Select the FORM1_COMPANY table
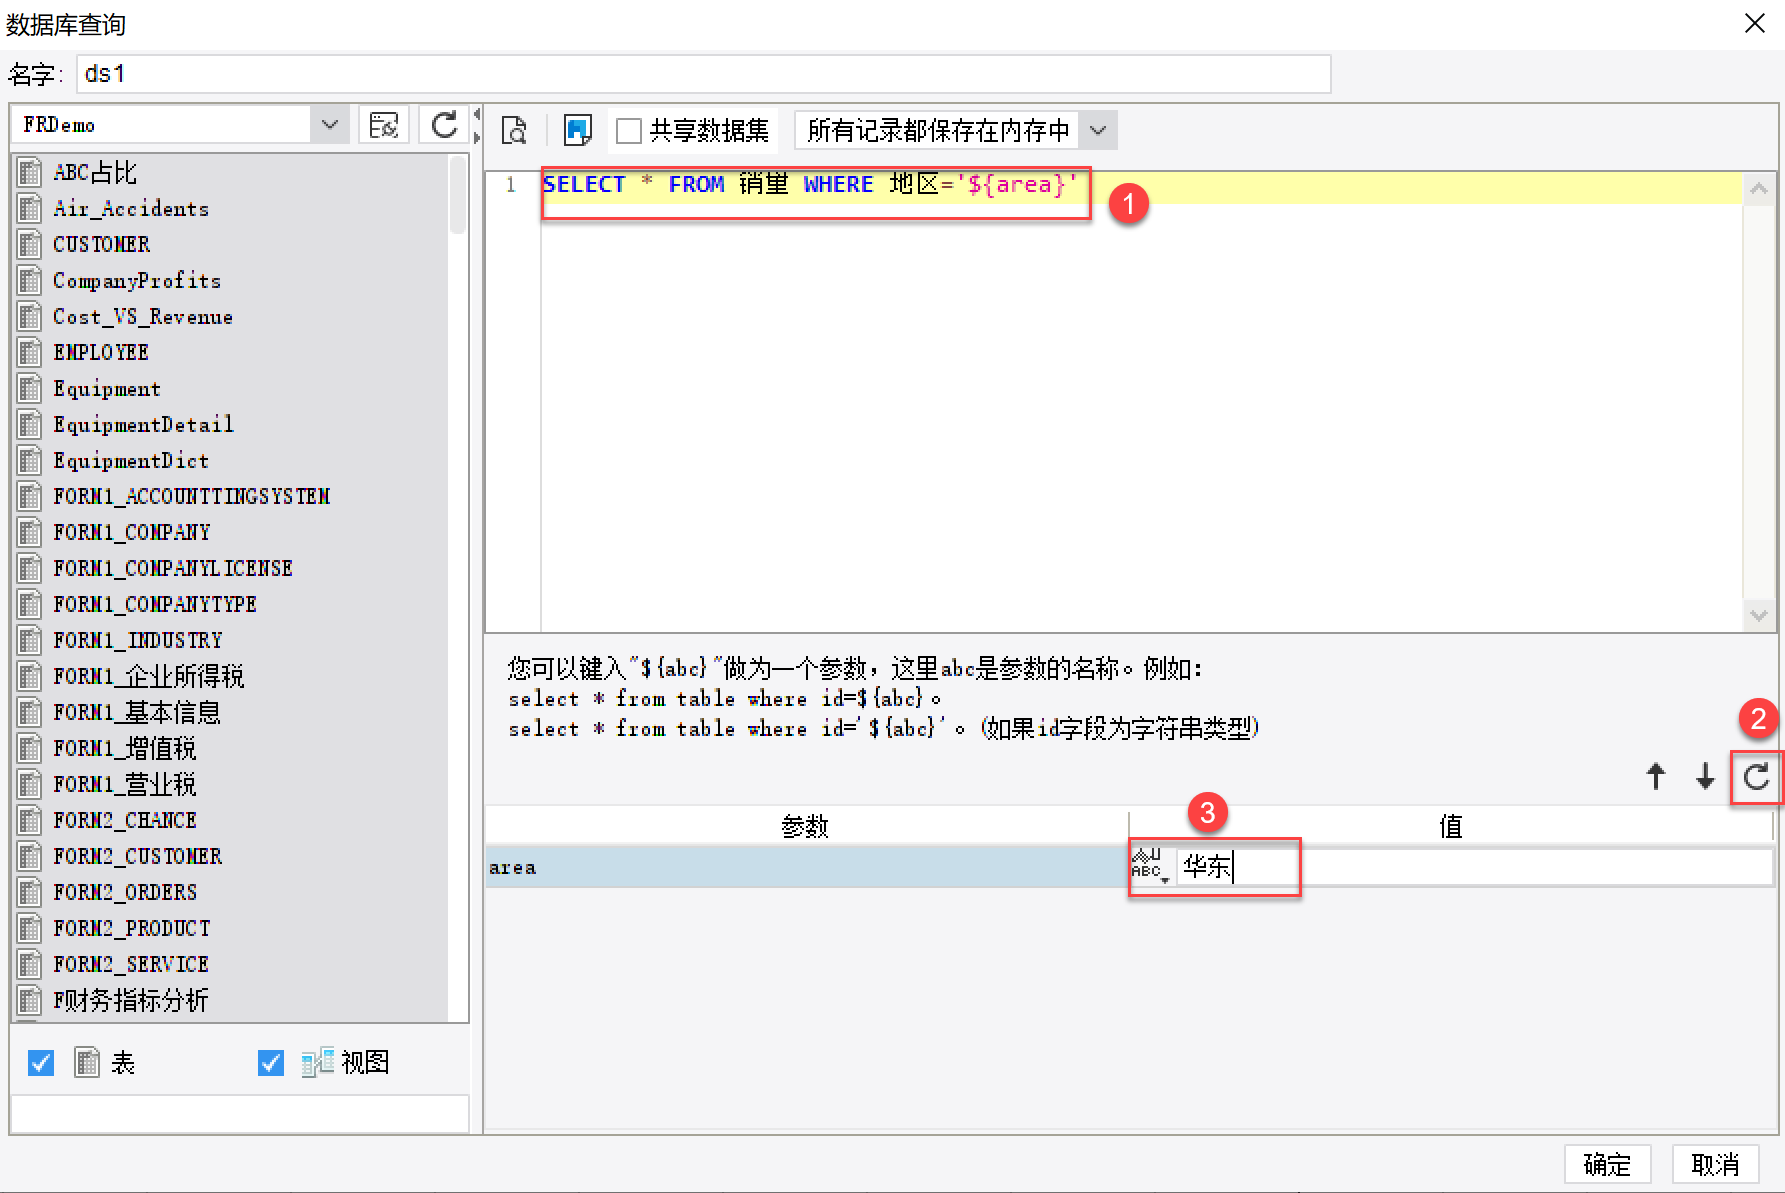 click(x=131, y=532)
